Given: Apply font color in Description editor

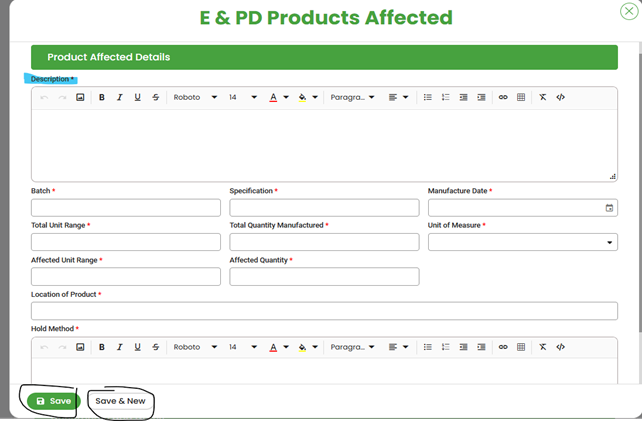Looking at the screenshot, I should coord(273,97).
